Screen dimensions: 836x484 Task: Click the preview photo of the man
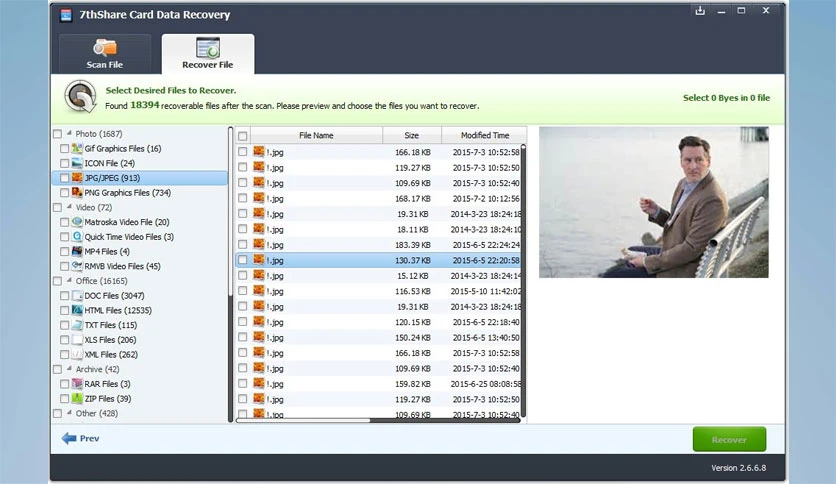654,202
